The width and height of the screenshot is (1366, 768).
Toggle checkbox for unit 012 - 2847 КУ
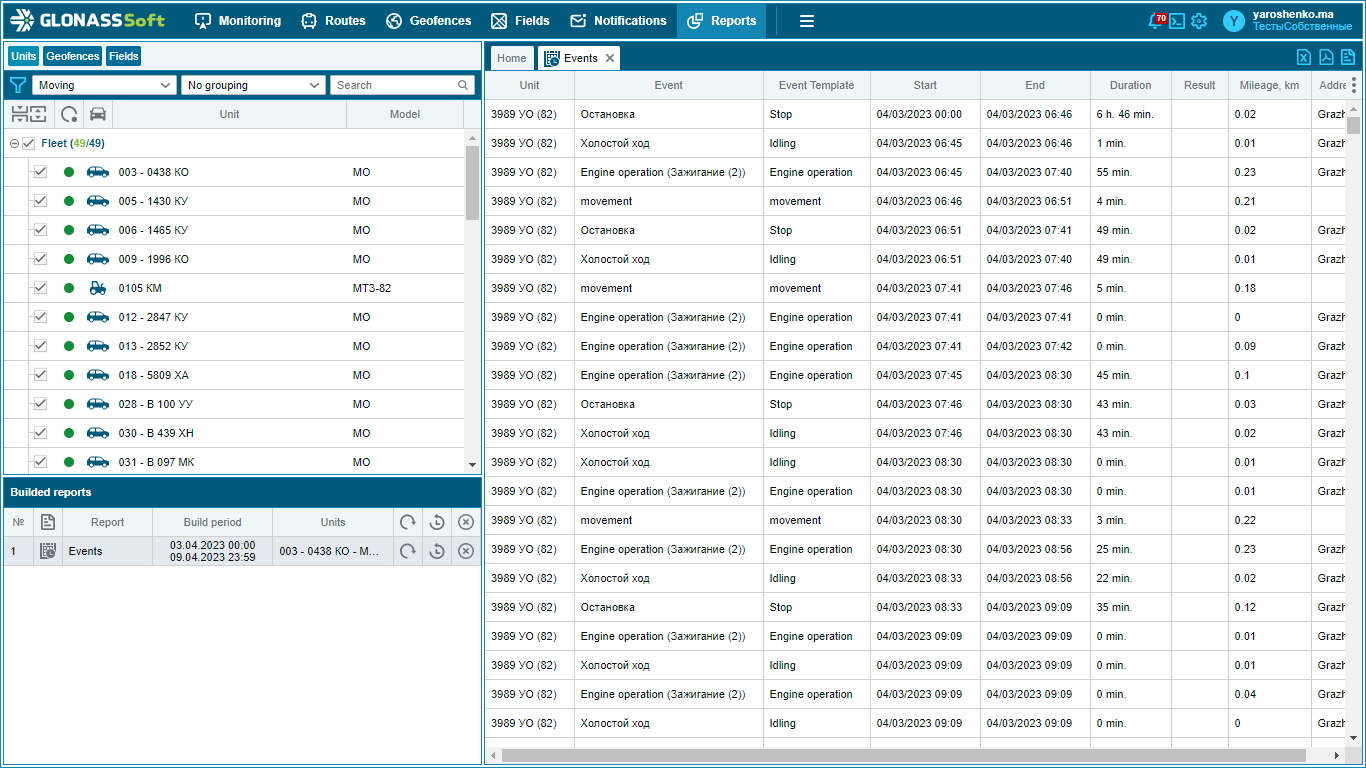pos(40,317)
